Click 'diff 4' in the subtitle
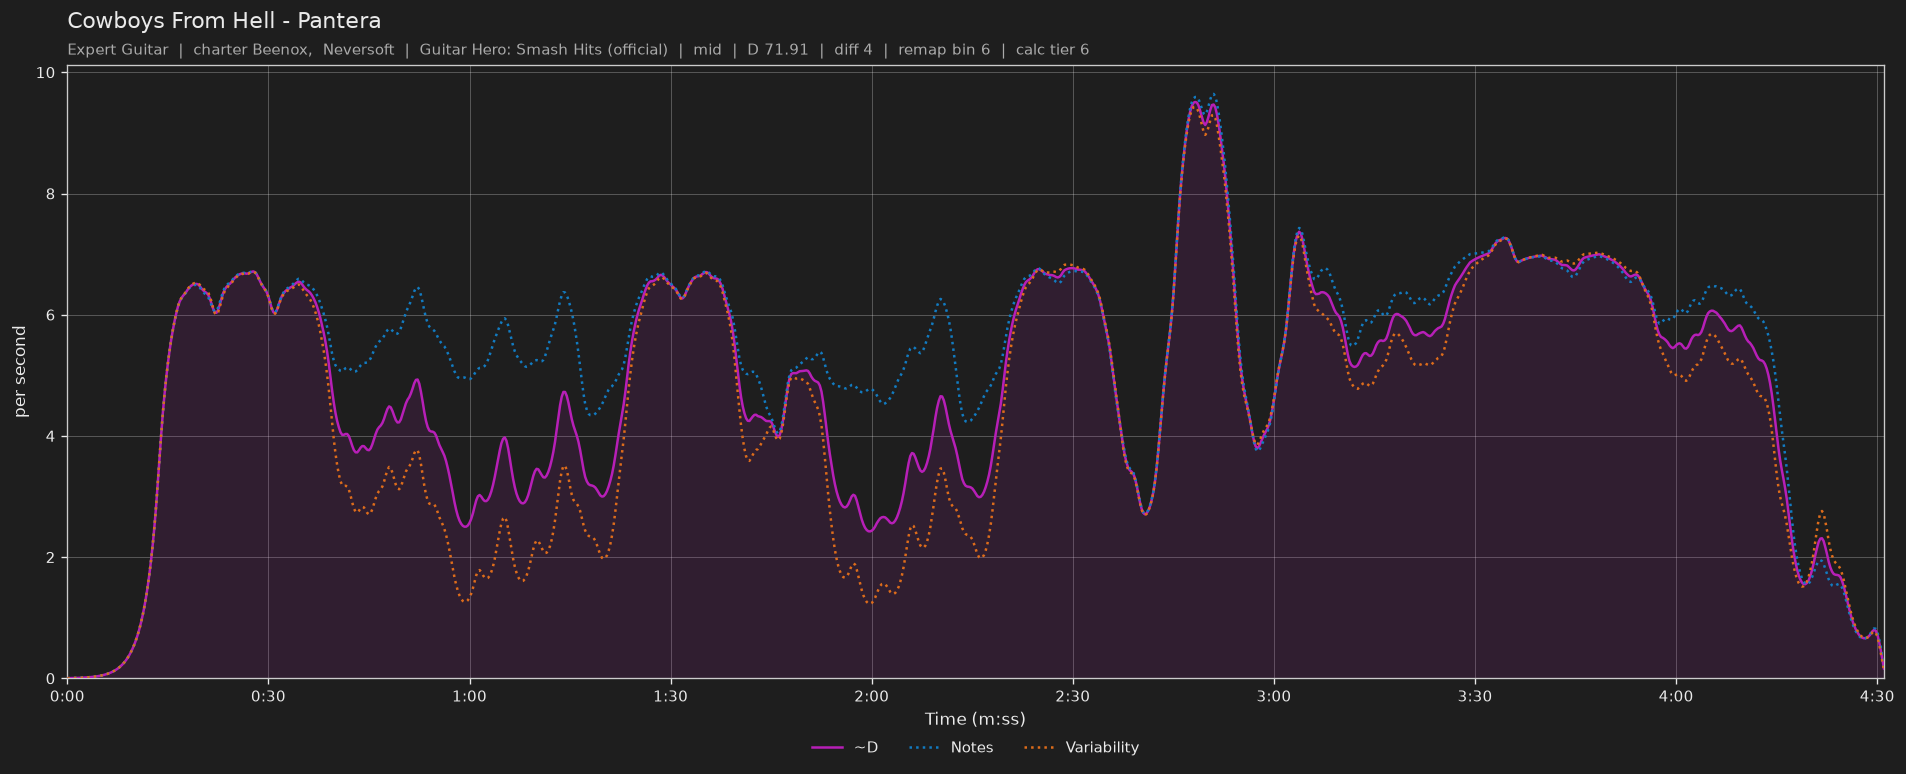Screen dimensions: 1906x774 click(x=853, y=50)
